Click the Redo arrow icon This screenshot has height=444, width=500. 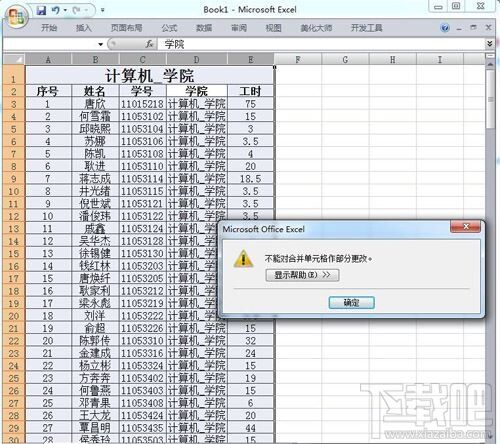[76, 10]
